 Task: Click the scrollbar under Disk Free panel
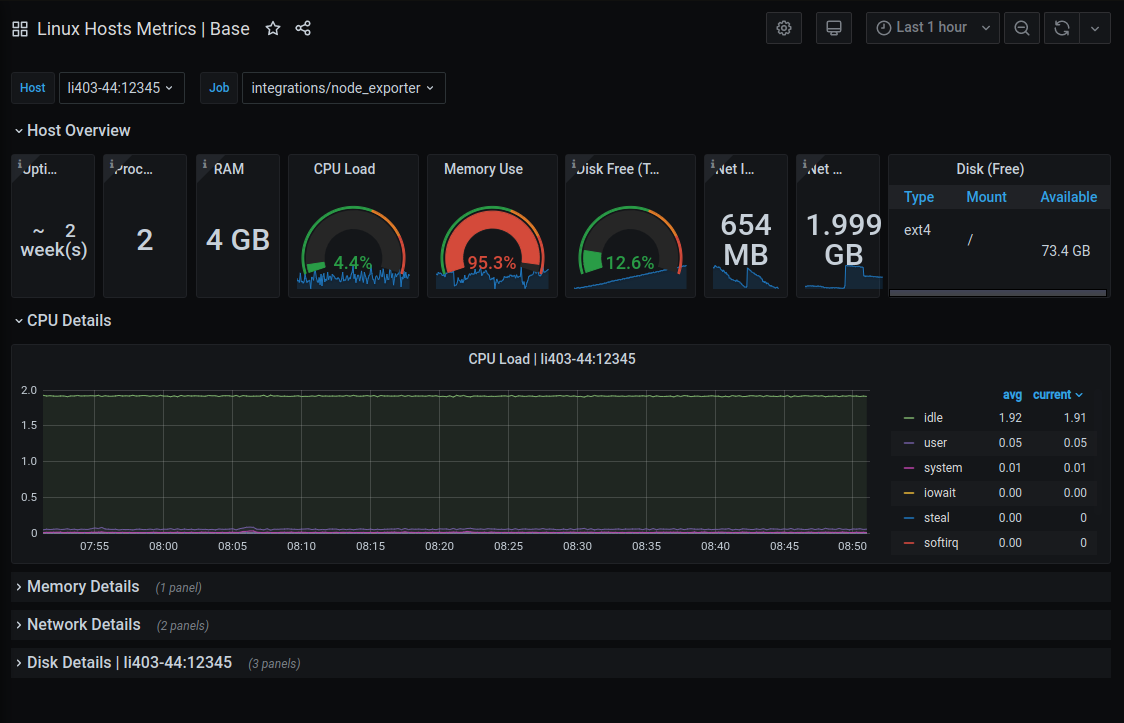997,292
